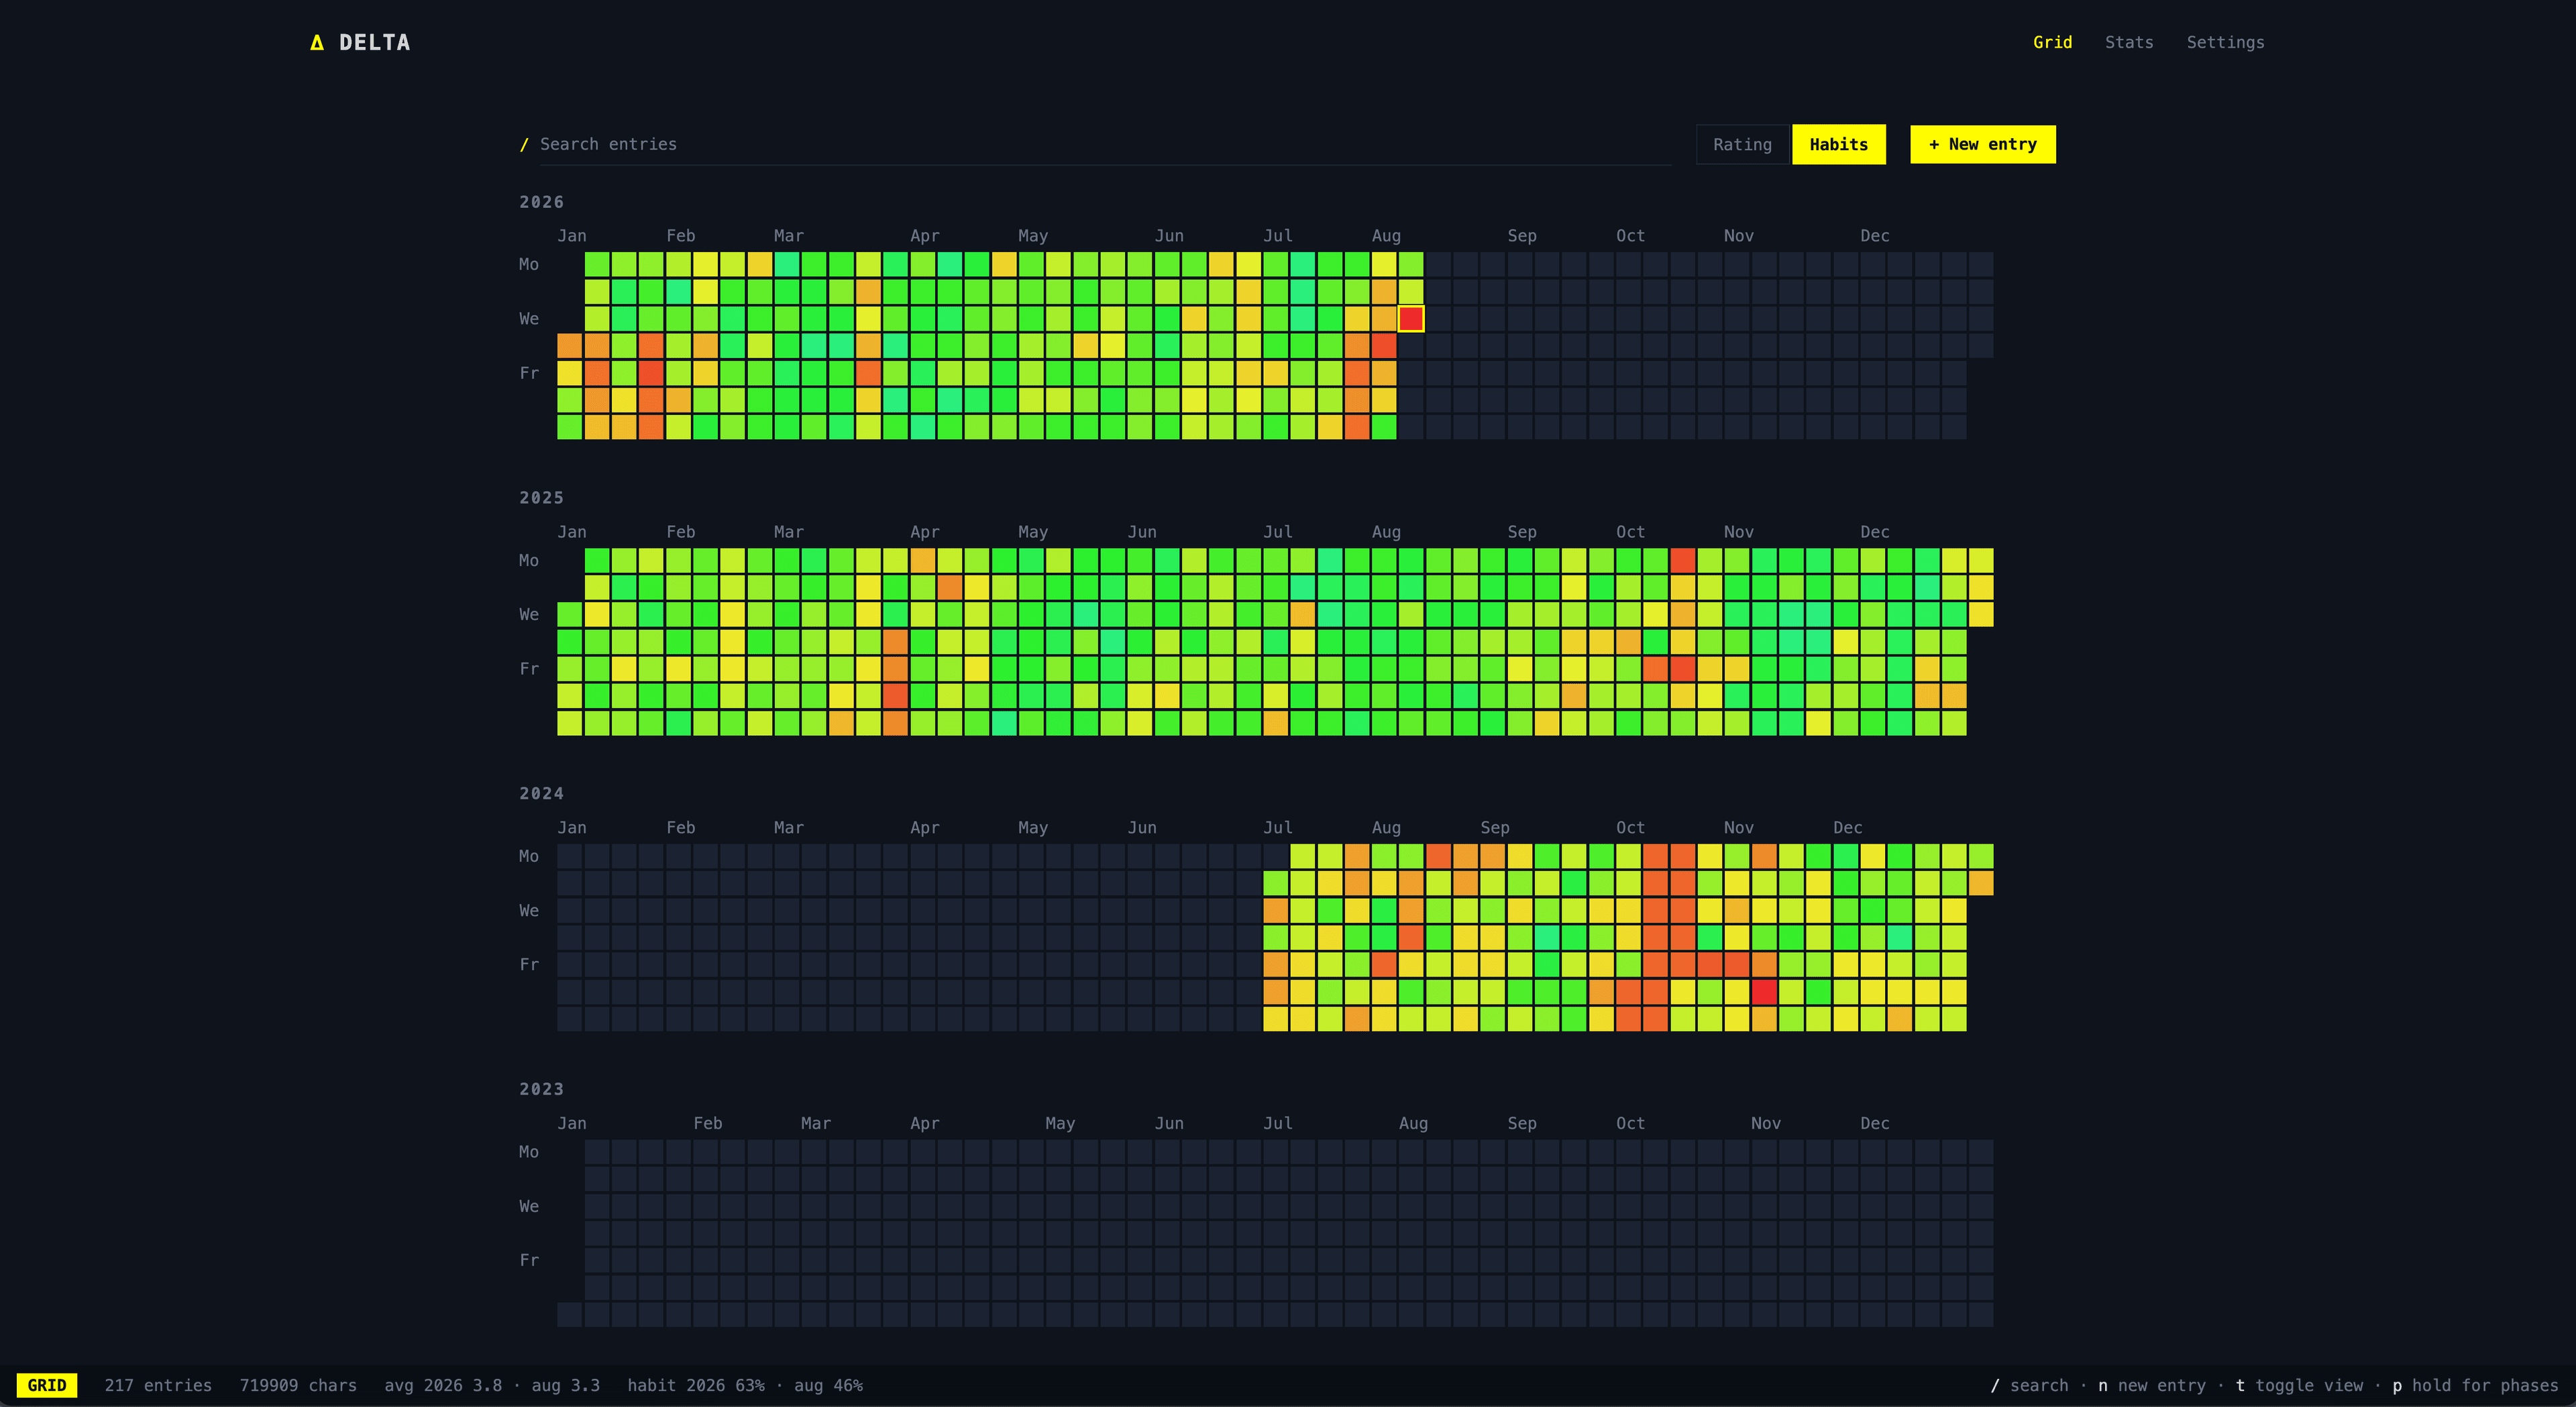Click the '719909 chars' status text
Image resolution: width=2576 pixels, height=1407 pixels.
pyautogui.click(x=298, y=1385)
